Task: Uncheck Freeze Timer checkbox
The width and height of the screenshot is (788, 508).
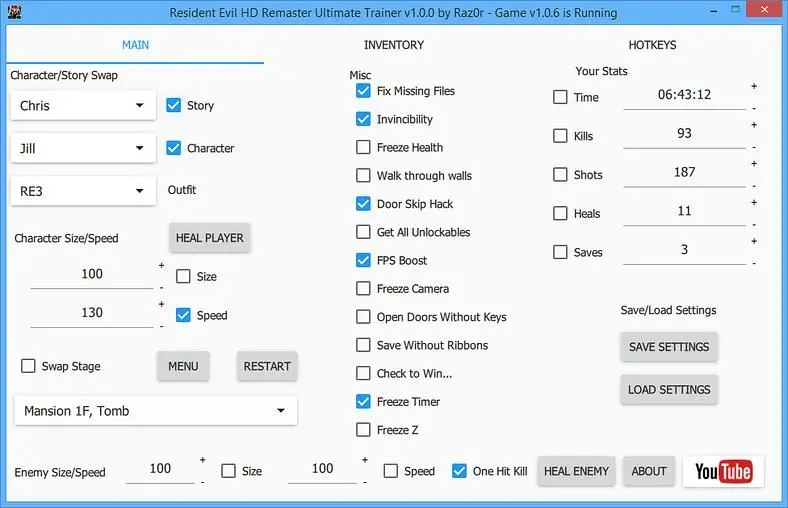Action: pos(363,401)
